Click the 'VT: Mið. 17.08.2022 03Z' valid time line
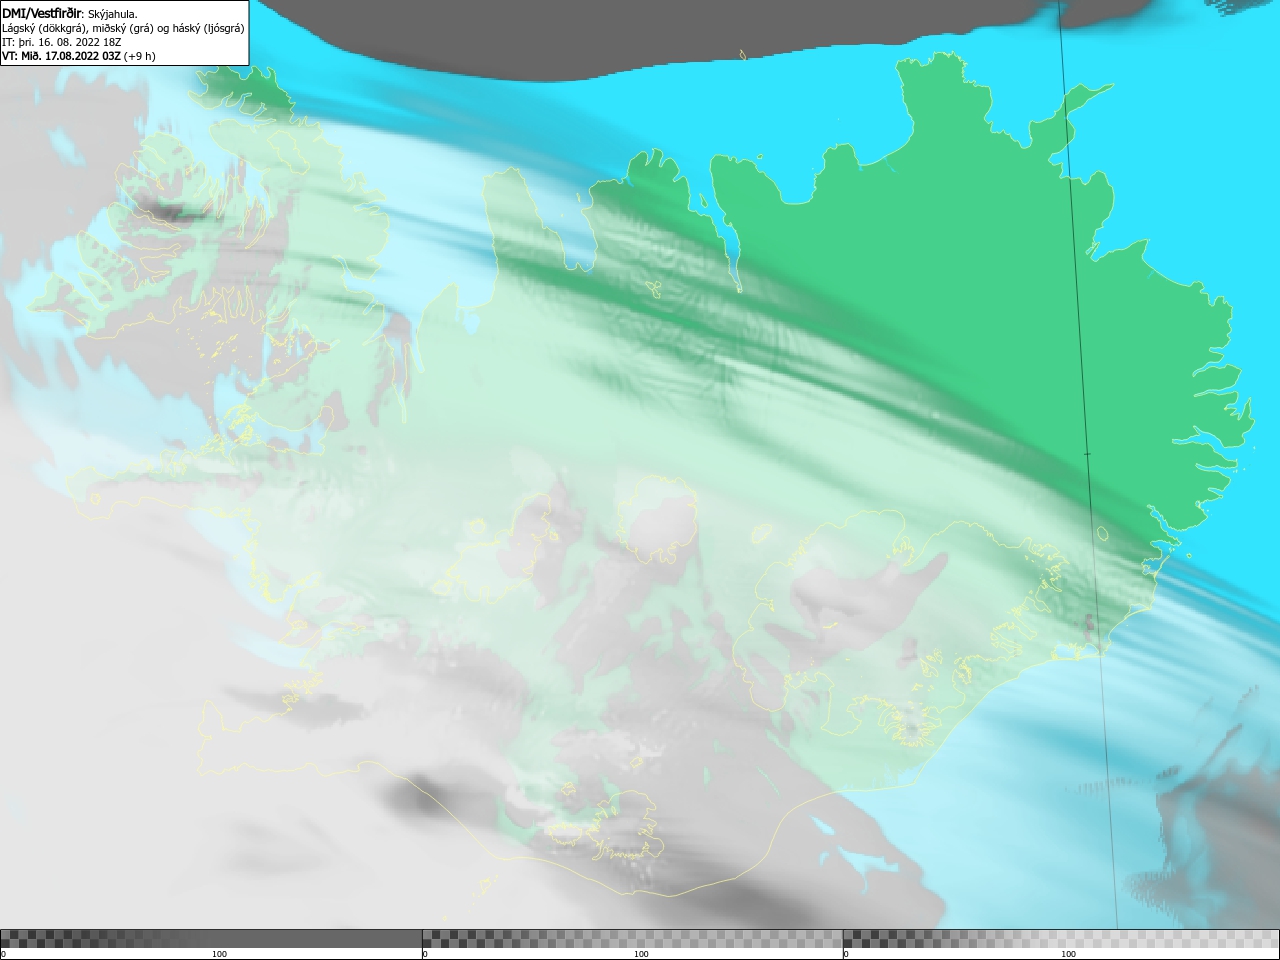Viewport: 1280px width, 960px height. coord(79,56)
